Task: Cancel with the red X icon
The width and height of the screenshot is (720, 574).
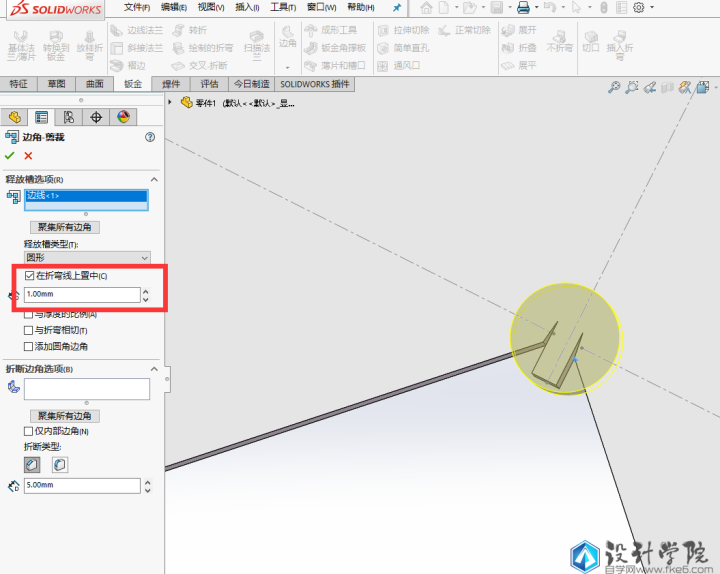Action: click(28, 155)
